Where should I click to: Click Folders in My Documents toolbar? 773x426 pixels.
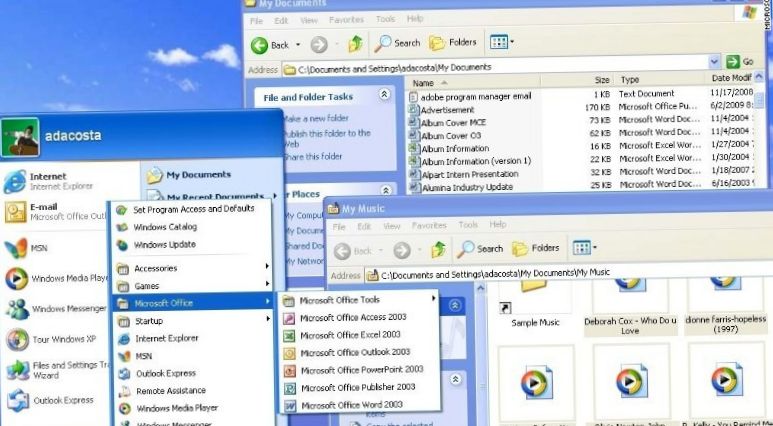click(x=453, y=43)
